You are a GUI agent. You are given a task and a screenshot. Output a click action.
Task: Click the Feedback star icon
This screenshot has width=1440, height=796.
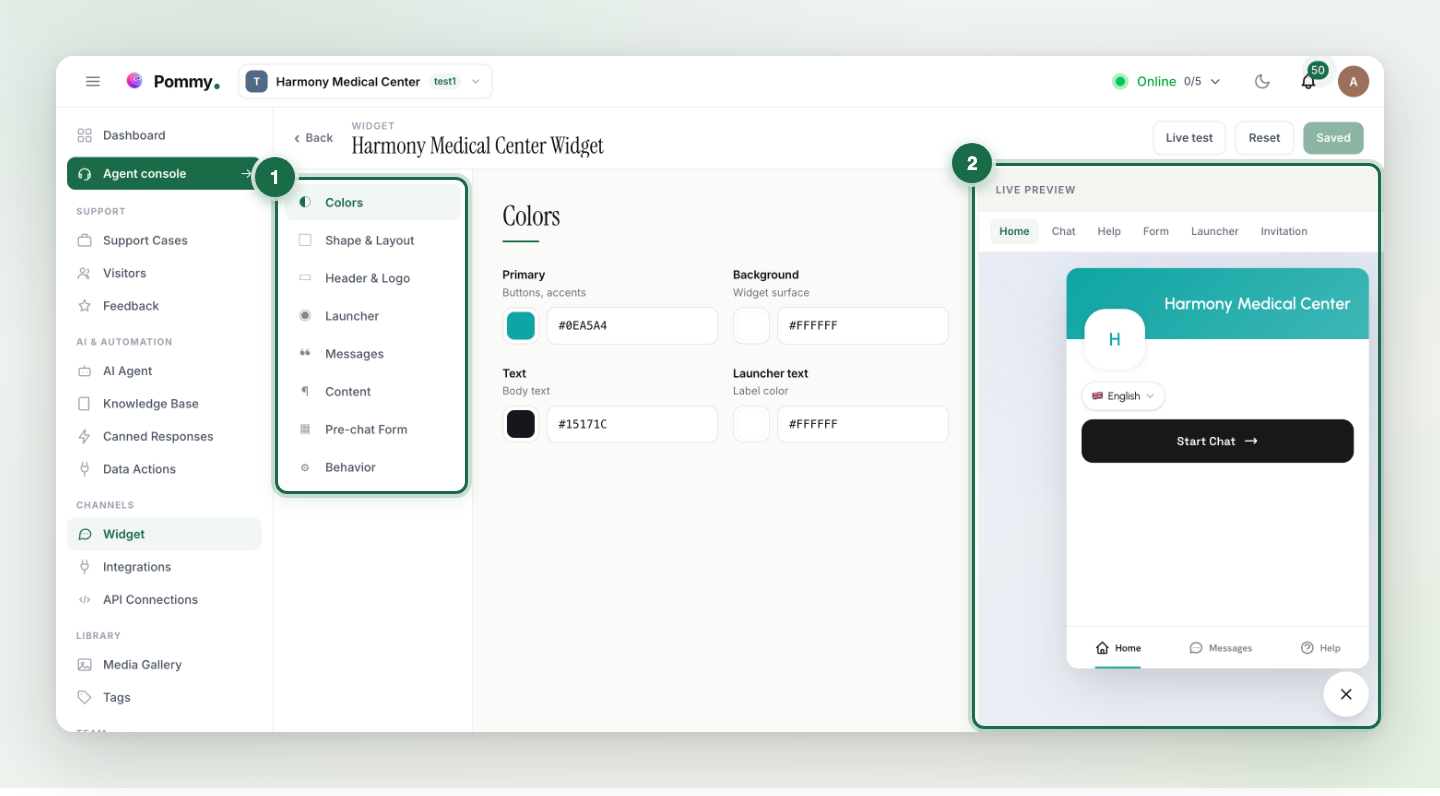point(84,306)
